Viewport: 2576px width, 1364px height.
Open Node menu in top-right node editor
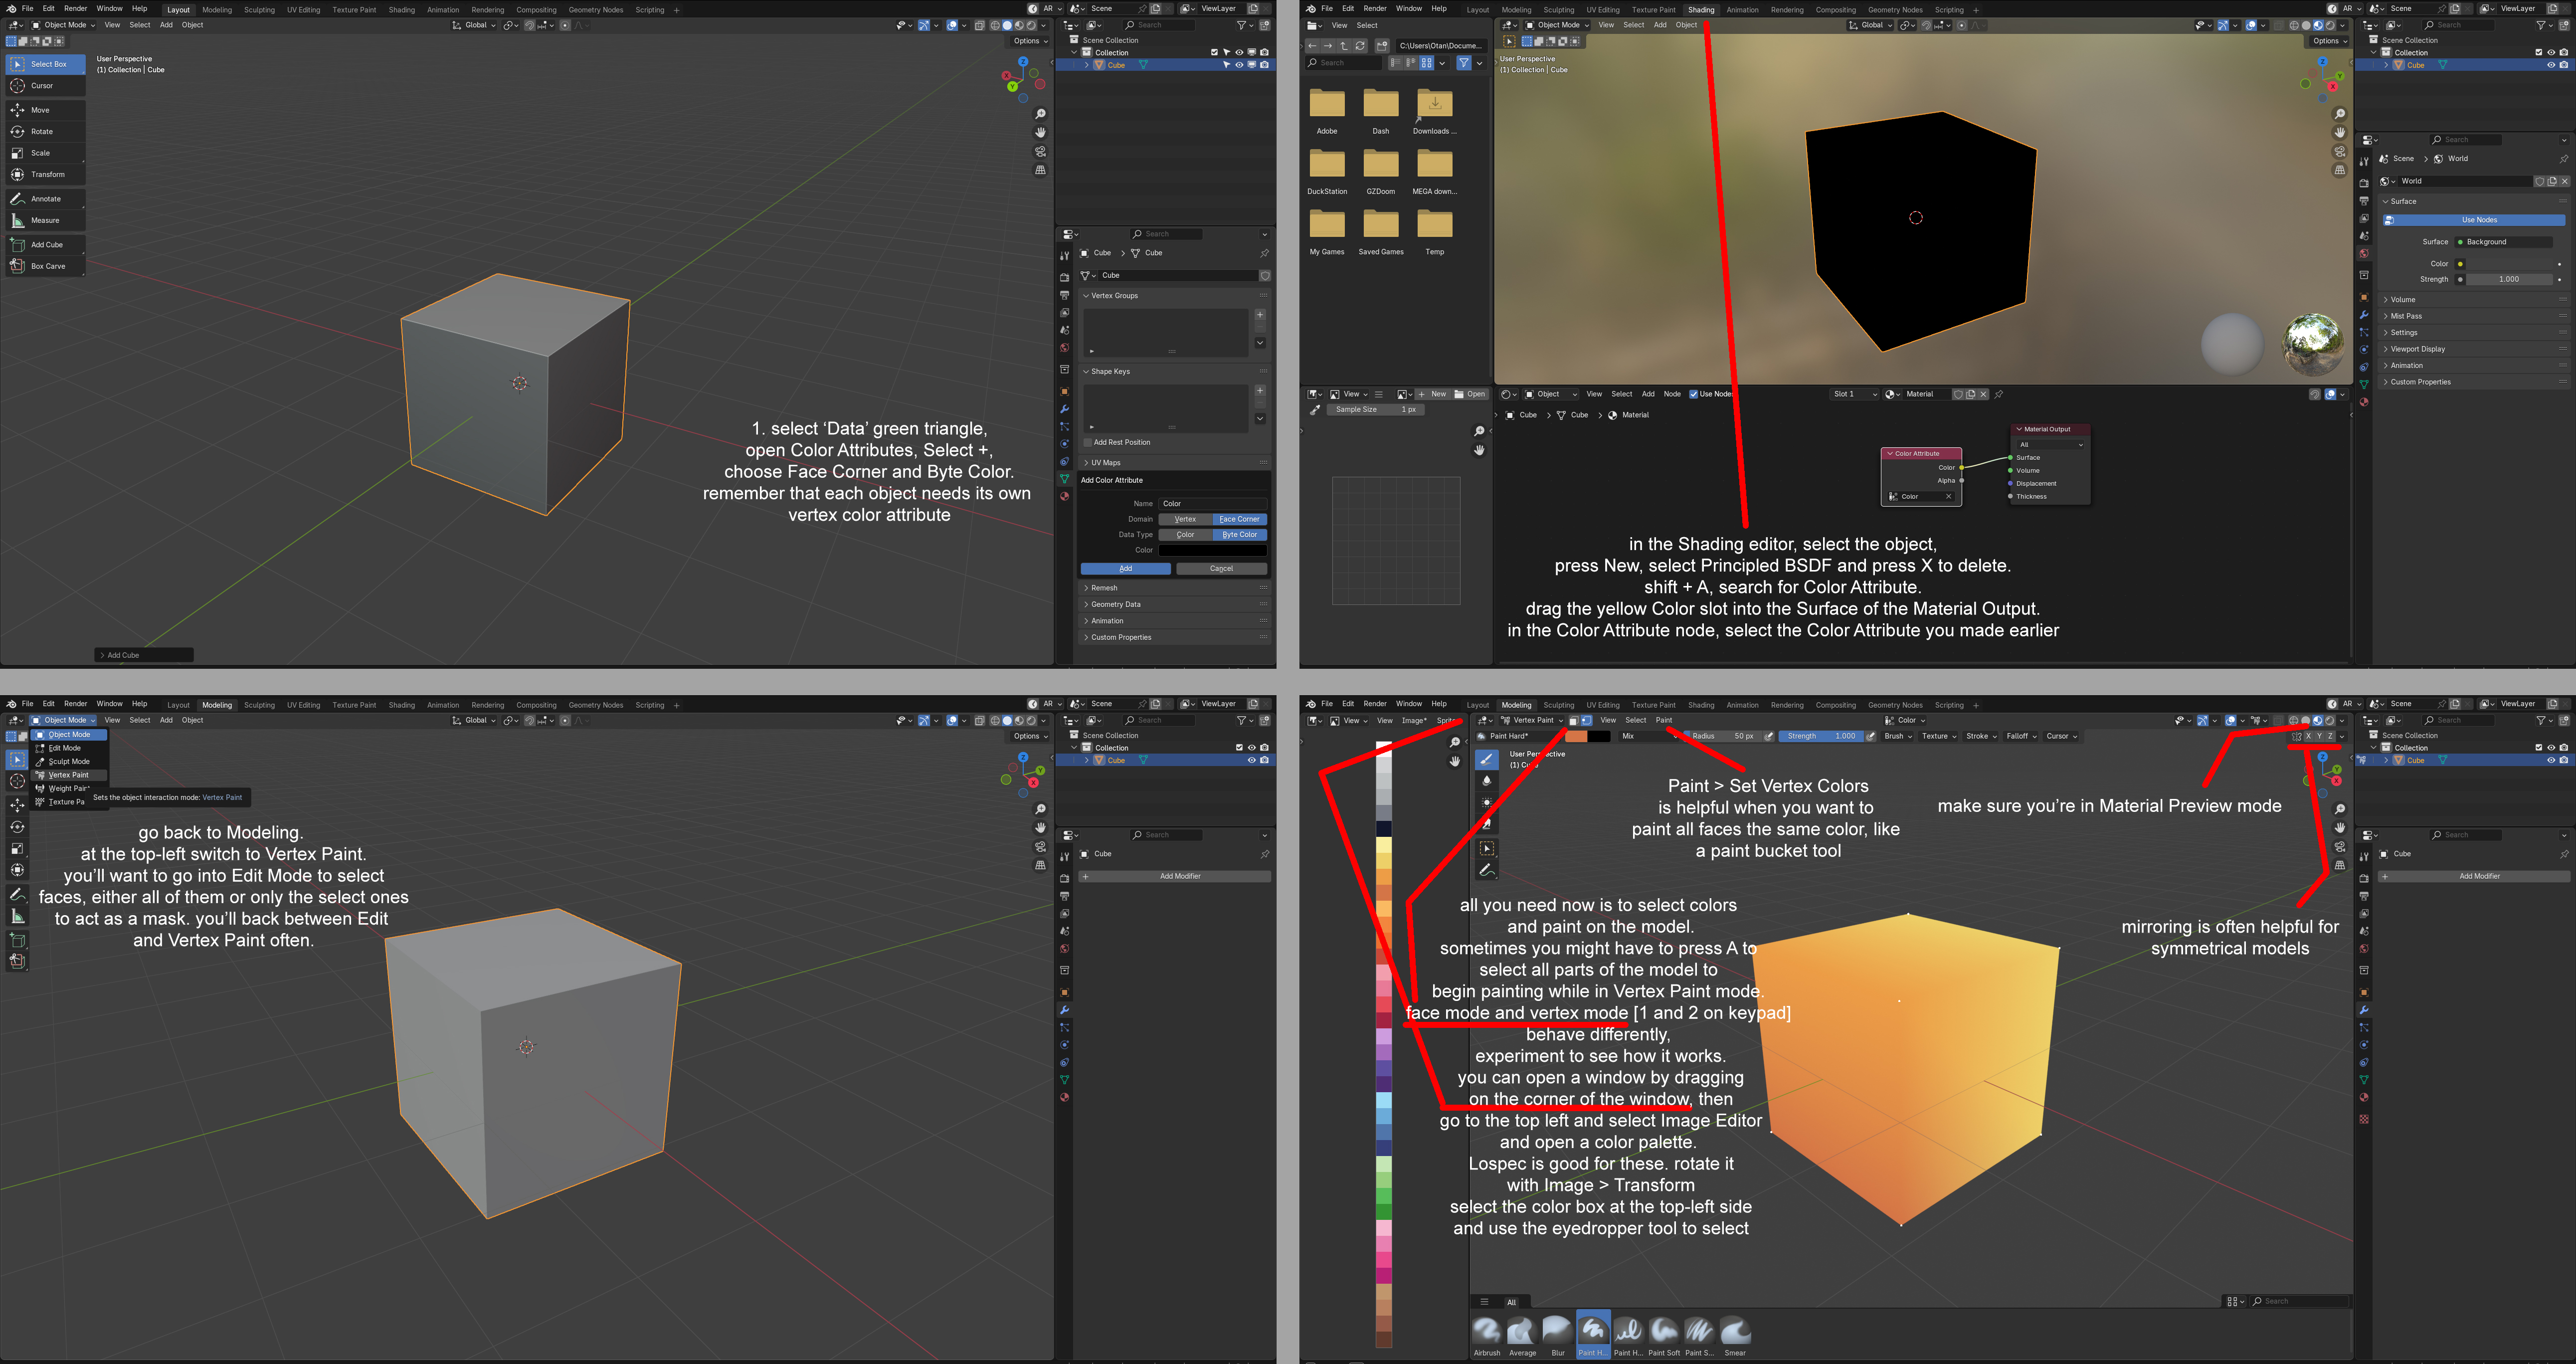click(1672, 394)
